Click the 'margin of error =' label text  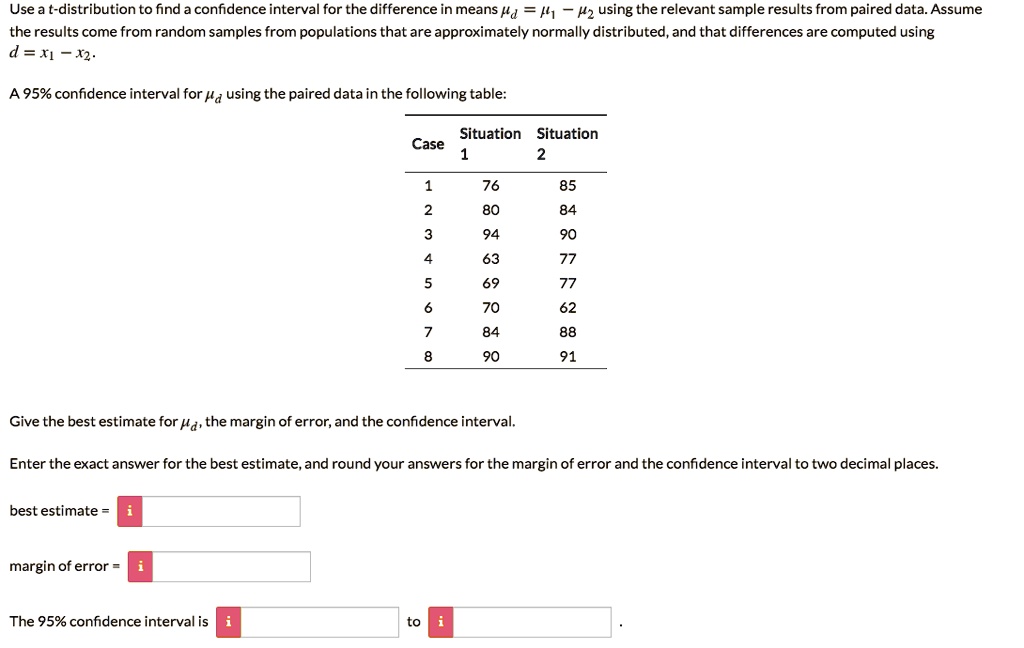pos(63,565)
